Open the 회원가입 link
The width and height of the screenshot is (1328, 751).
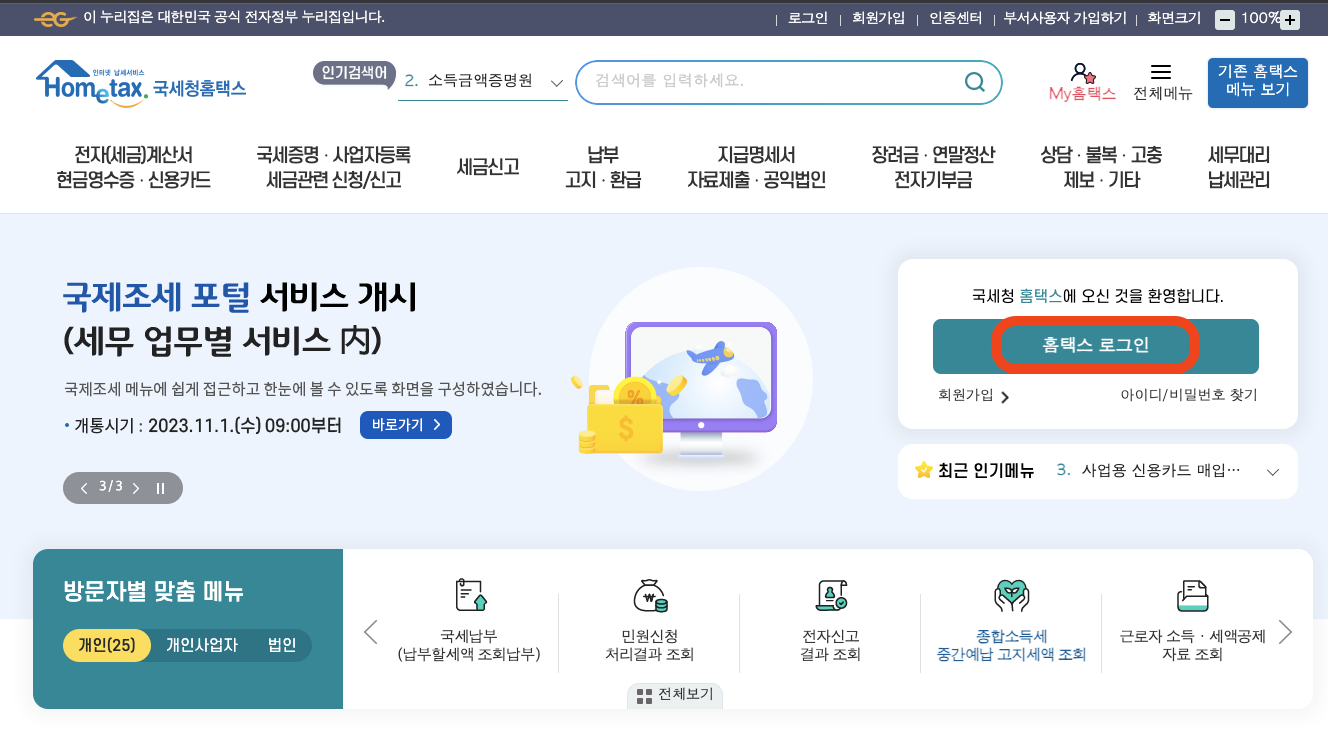tap(966, 396)
